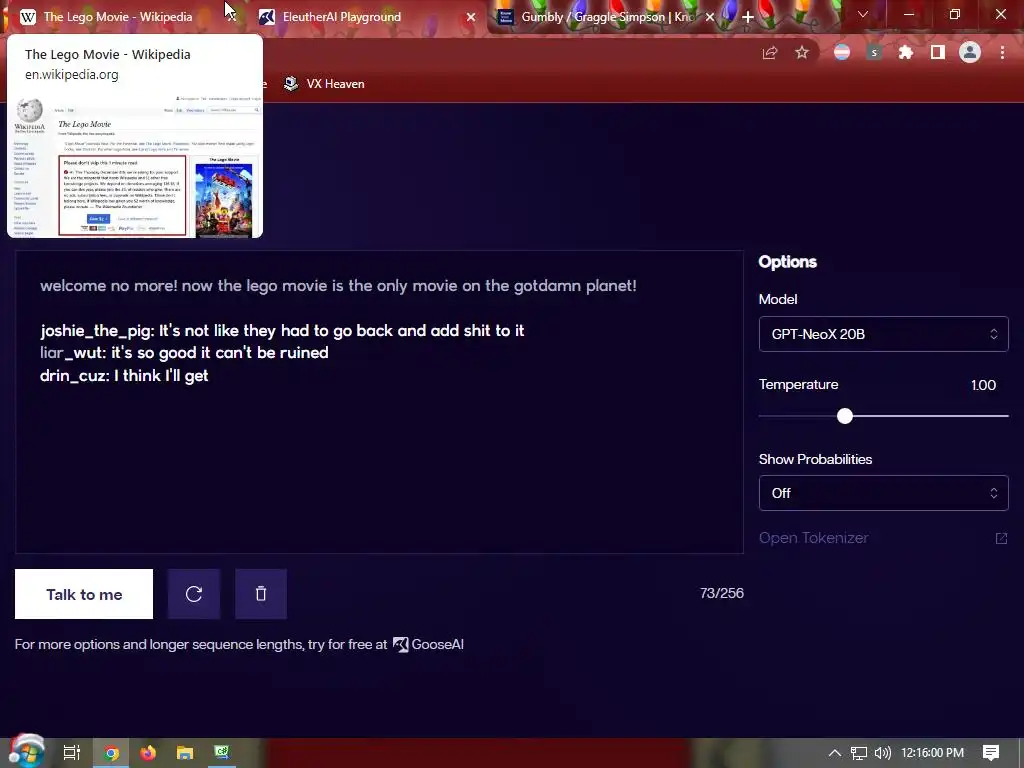1024x768 pixels.
Task: Switch to the Gumbly / Graggle Simpson tab
Action: point(607,17)
